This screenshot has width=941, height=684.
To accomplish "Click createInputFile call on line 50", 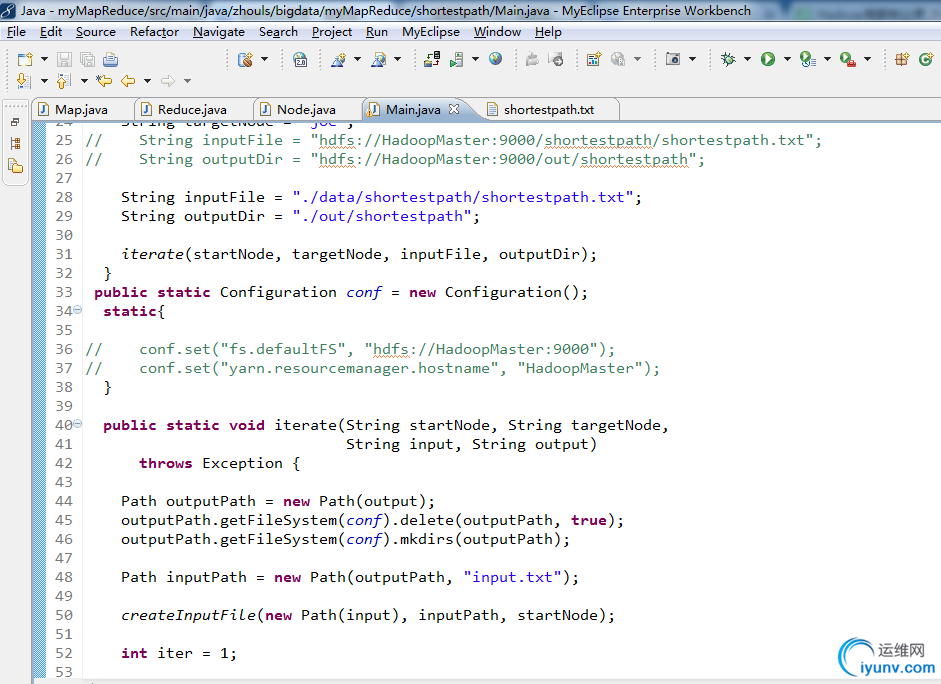I will click(367, 615).
